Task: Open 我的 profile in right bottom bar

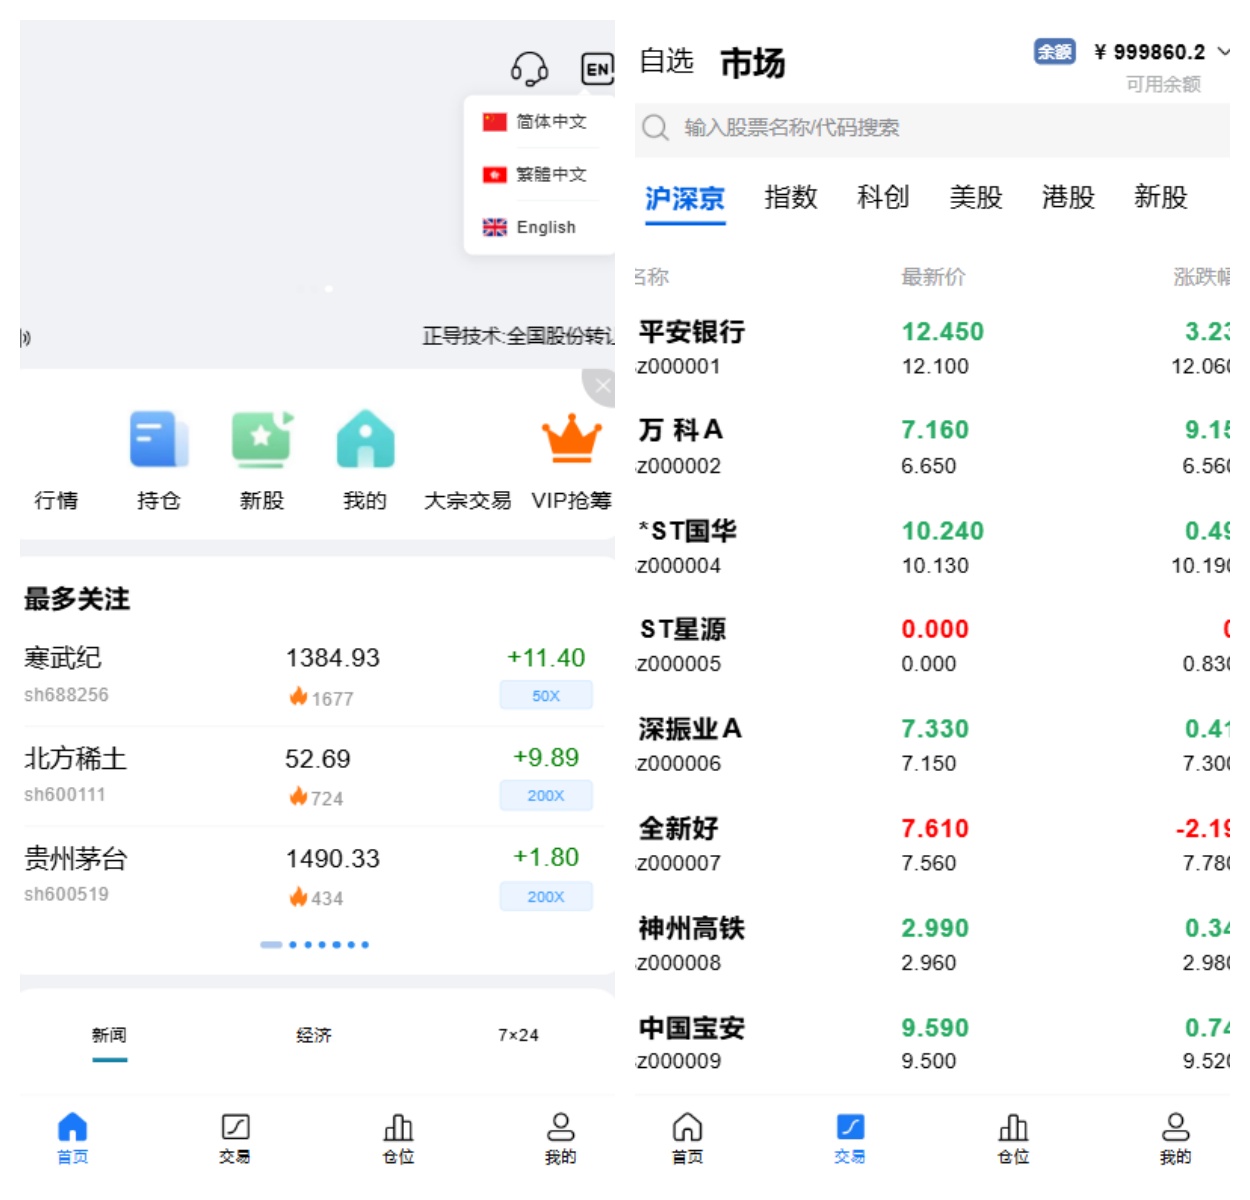Action: point(1175,1138)
